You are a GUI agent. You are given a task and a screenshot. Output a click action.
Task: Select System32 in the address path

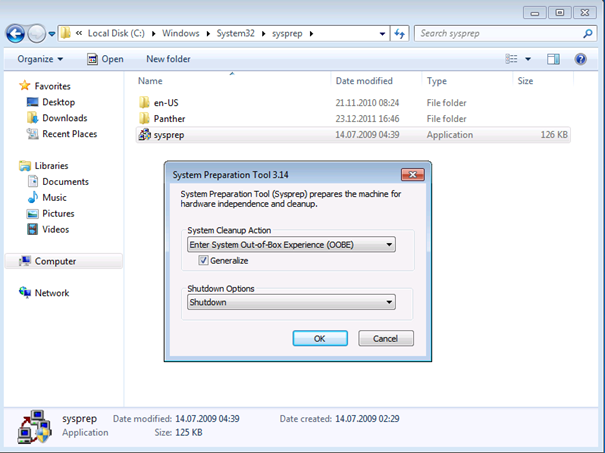pyautogui.click(x=235, y=34)
